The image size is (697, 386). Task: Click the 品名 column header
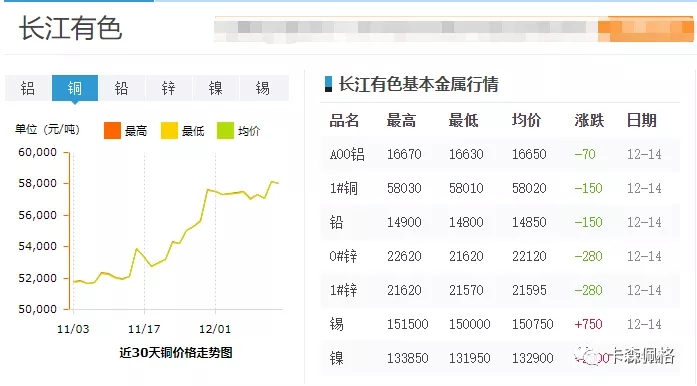344,120
